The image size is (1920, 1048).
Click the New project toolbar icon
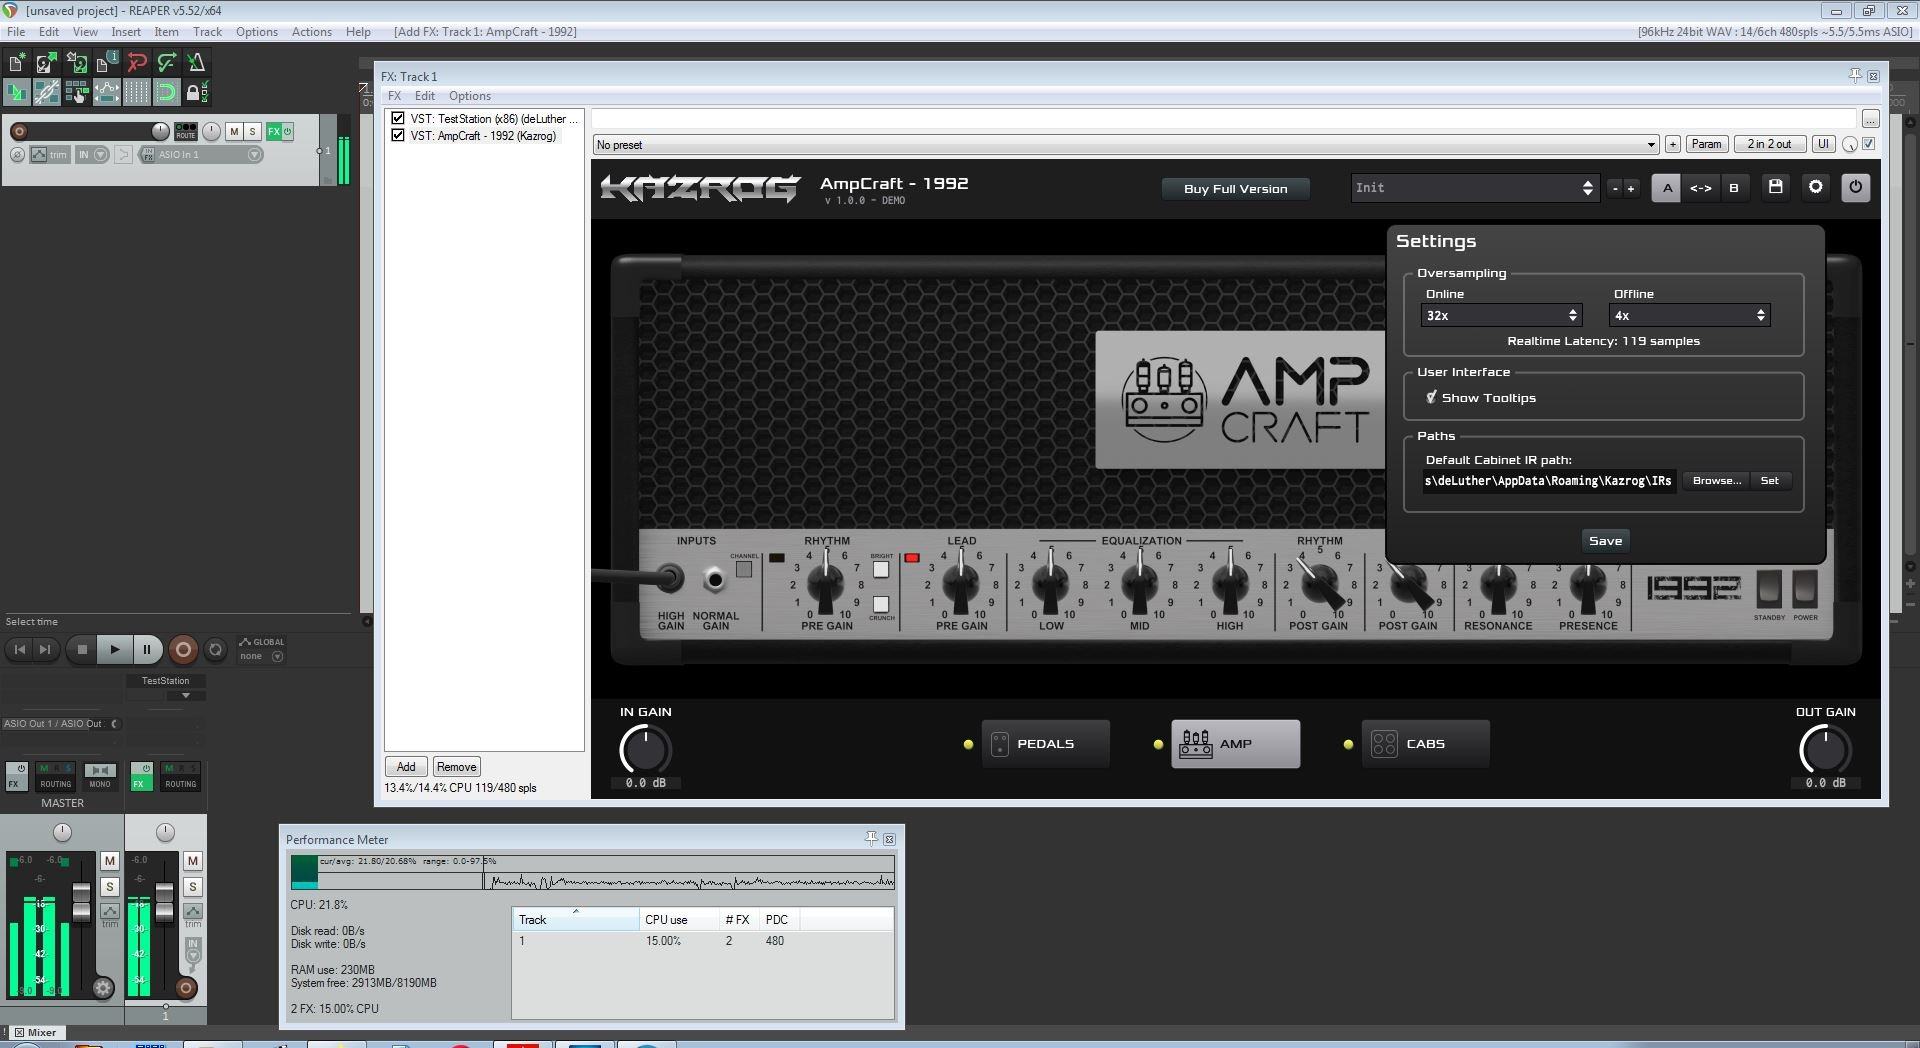[16, 62]
